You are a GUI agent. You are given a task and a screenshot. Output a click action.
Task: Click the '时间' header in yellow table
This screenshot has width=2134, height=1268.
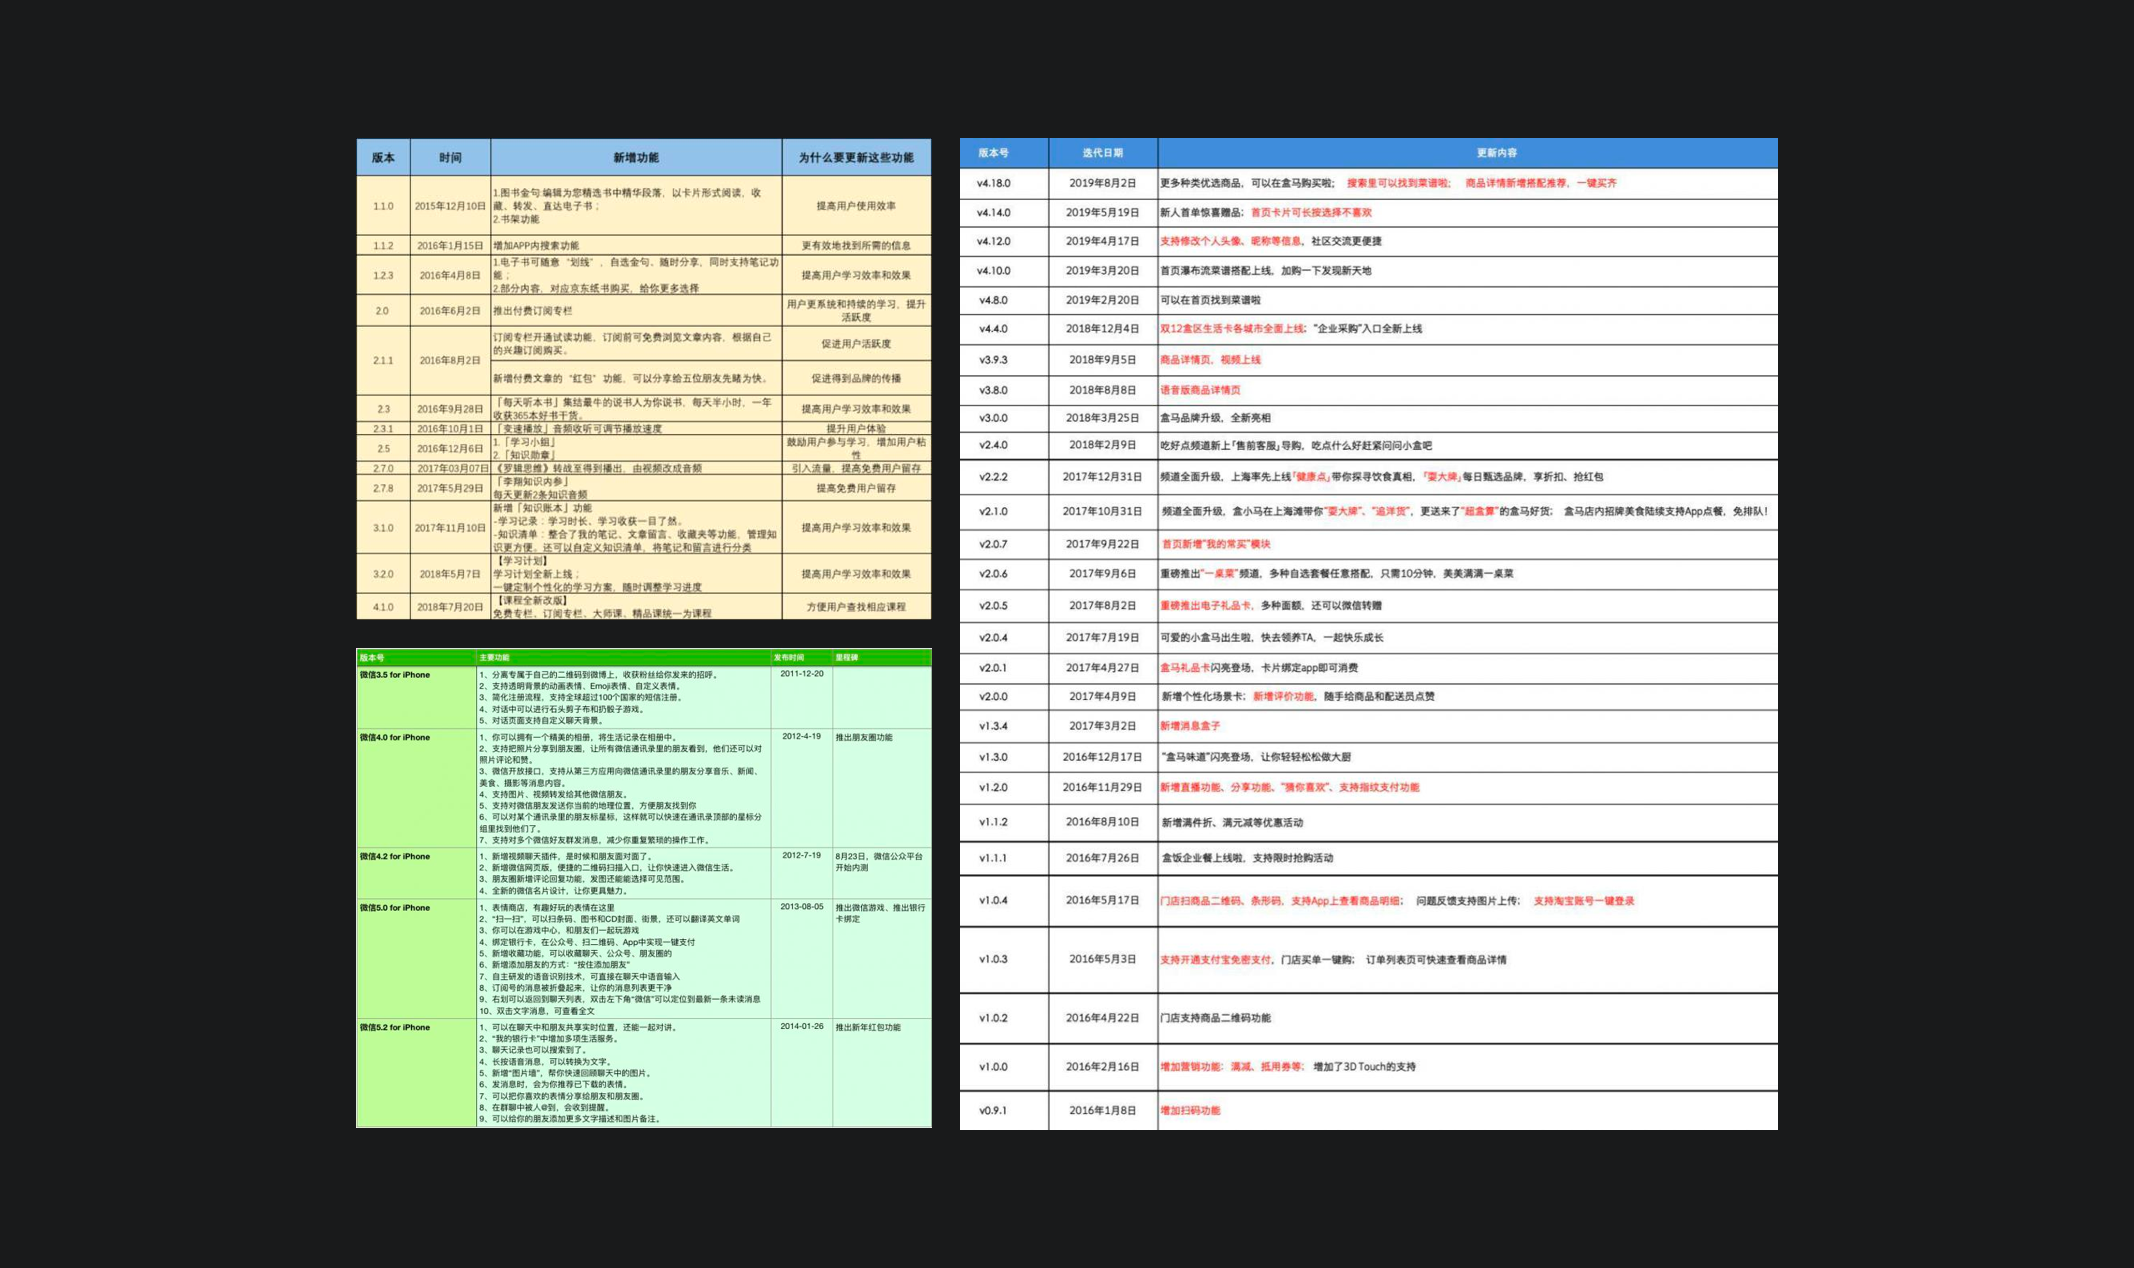(x=450, y=158)
